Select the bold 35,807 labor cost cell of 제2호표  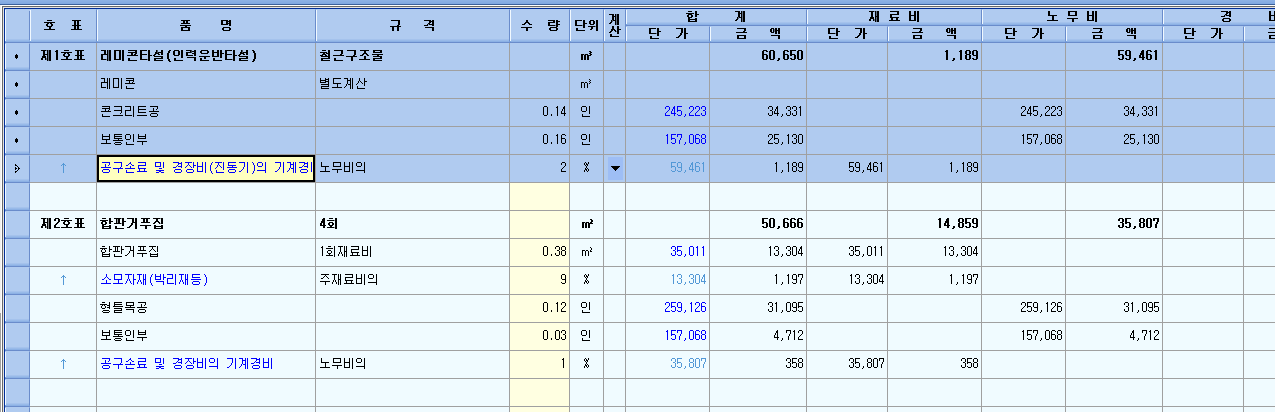pyautogui.click(x=1114, y=224)
